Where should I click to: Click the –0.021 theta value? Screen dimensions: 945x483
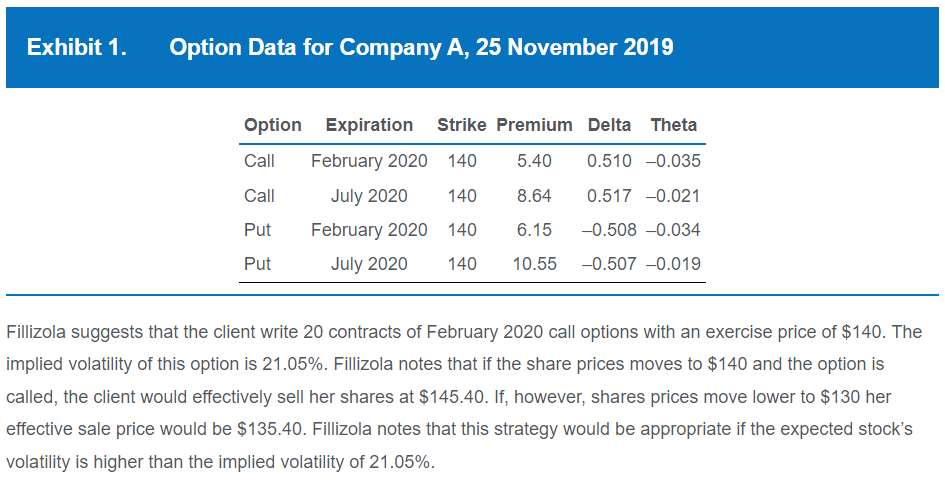(x=674, y=195)
